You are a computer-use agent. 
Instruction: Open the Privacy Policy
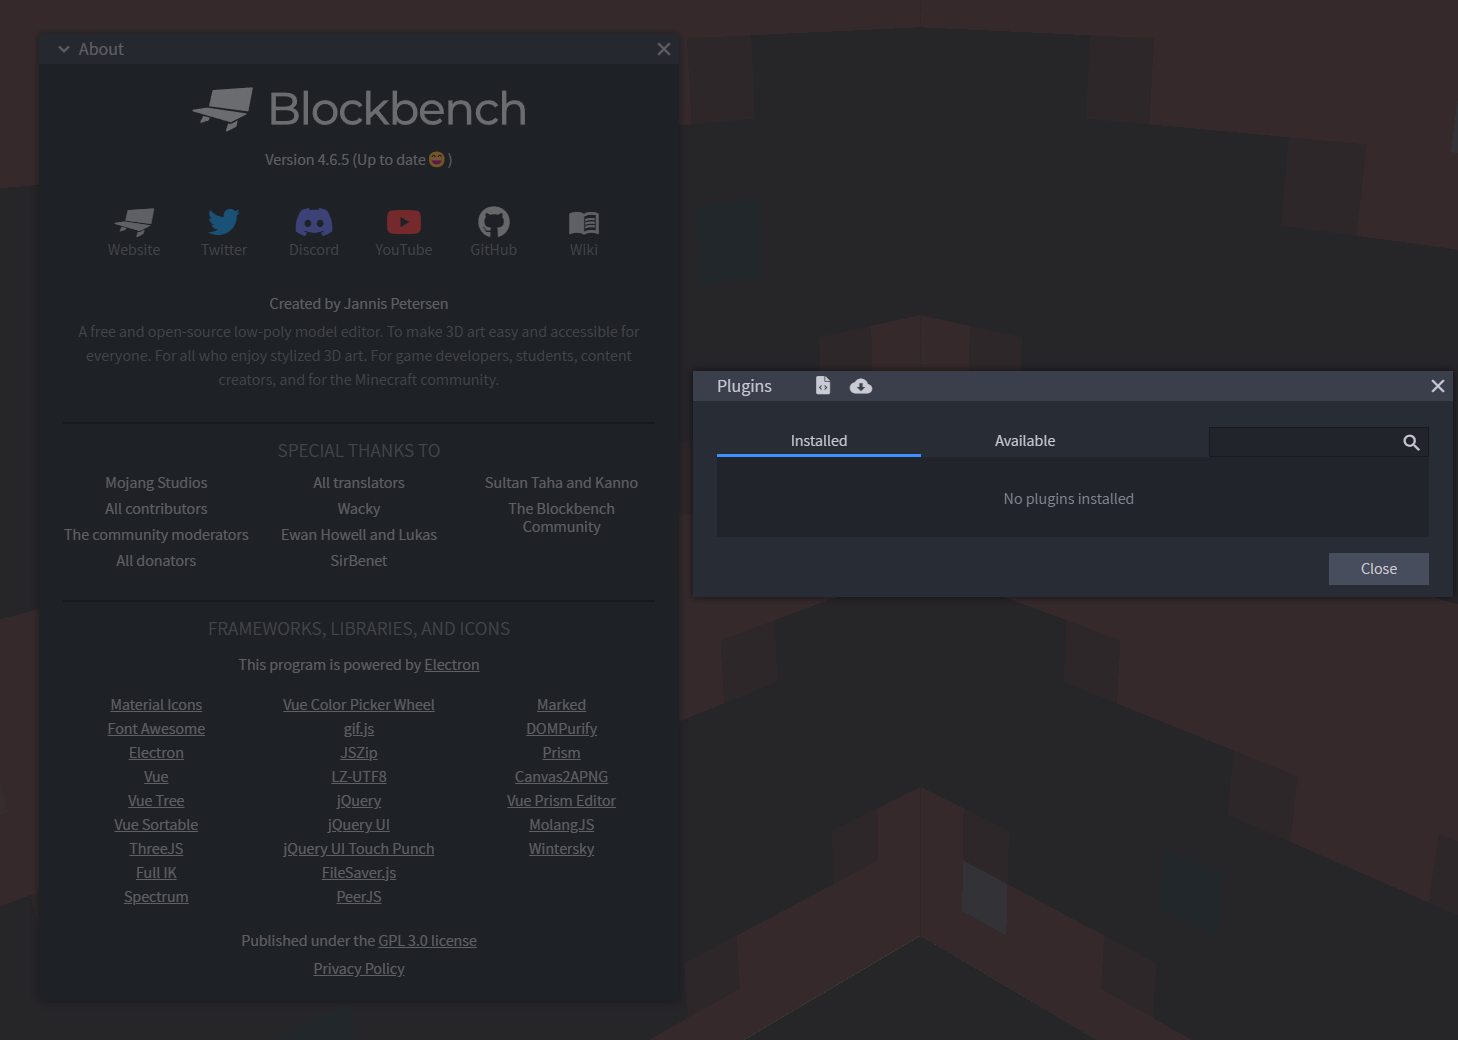point(358,968)
